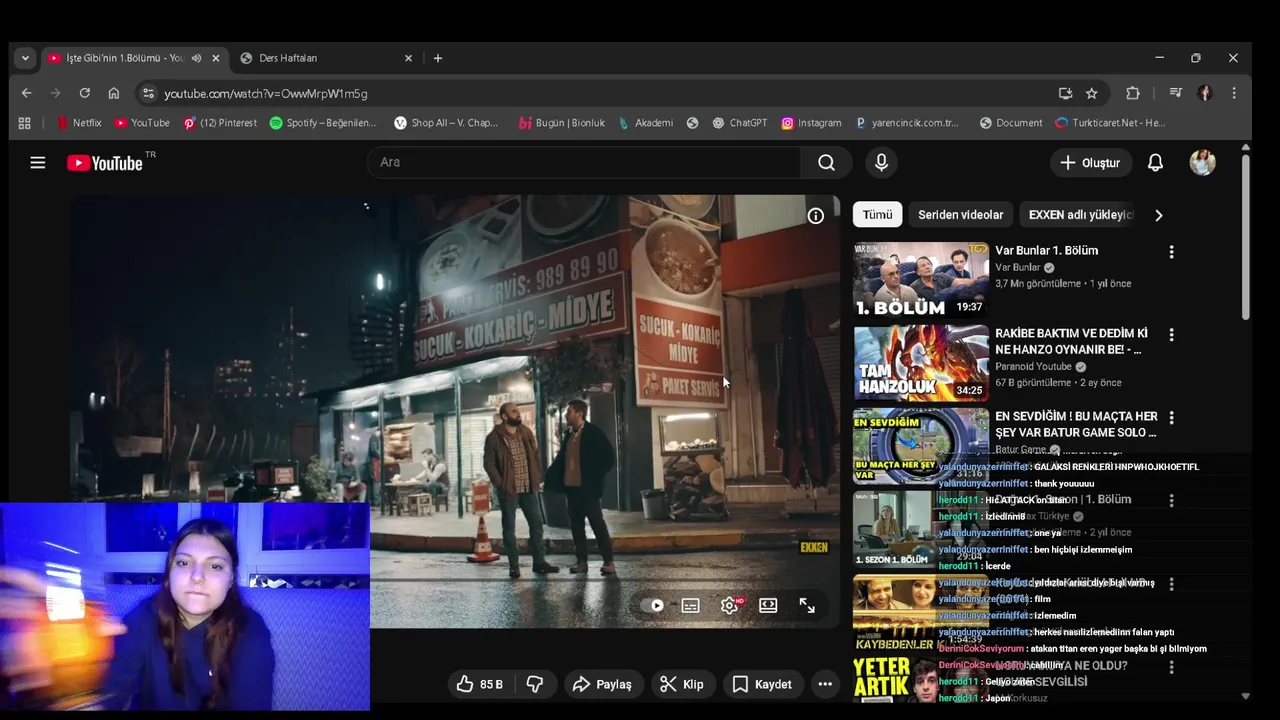Reload the current page
Image resolution: width=1280 pixels, height=720 pixels.
point(85,93)
